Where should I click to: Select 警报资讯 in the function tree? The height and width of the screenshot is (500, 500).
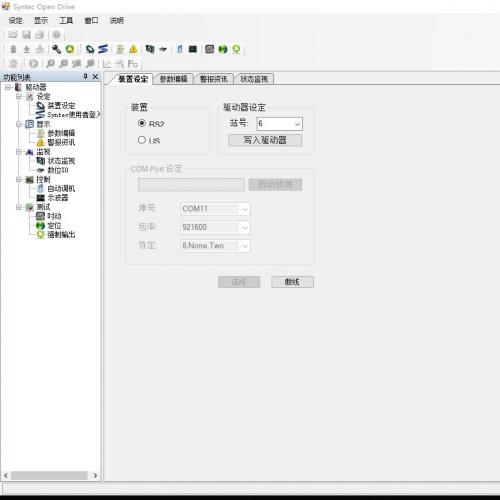pos(61,142)
